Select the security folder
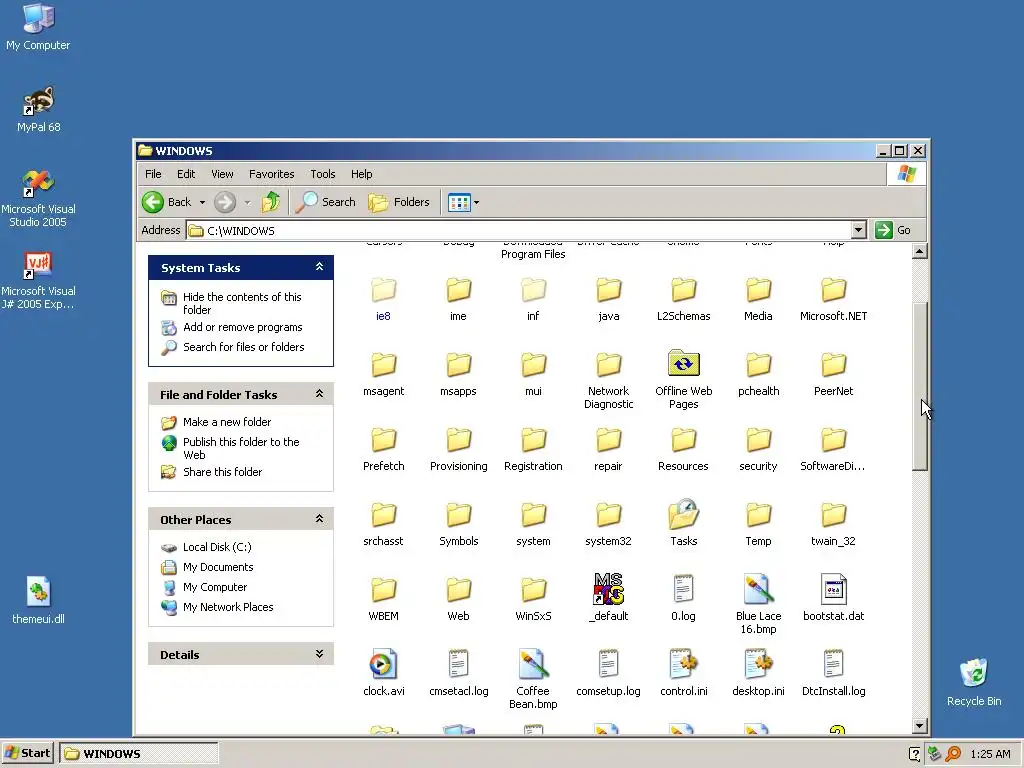Image resolution: width=1024 pixels, height=768 pixels. click(x=758, y=449)
